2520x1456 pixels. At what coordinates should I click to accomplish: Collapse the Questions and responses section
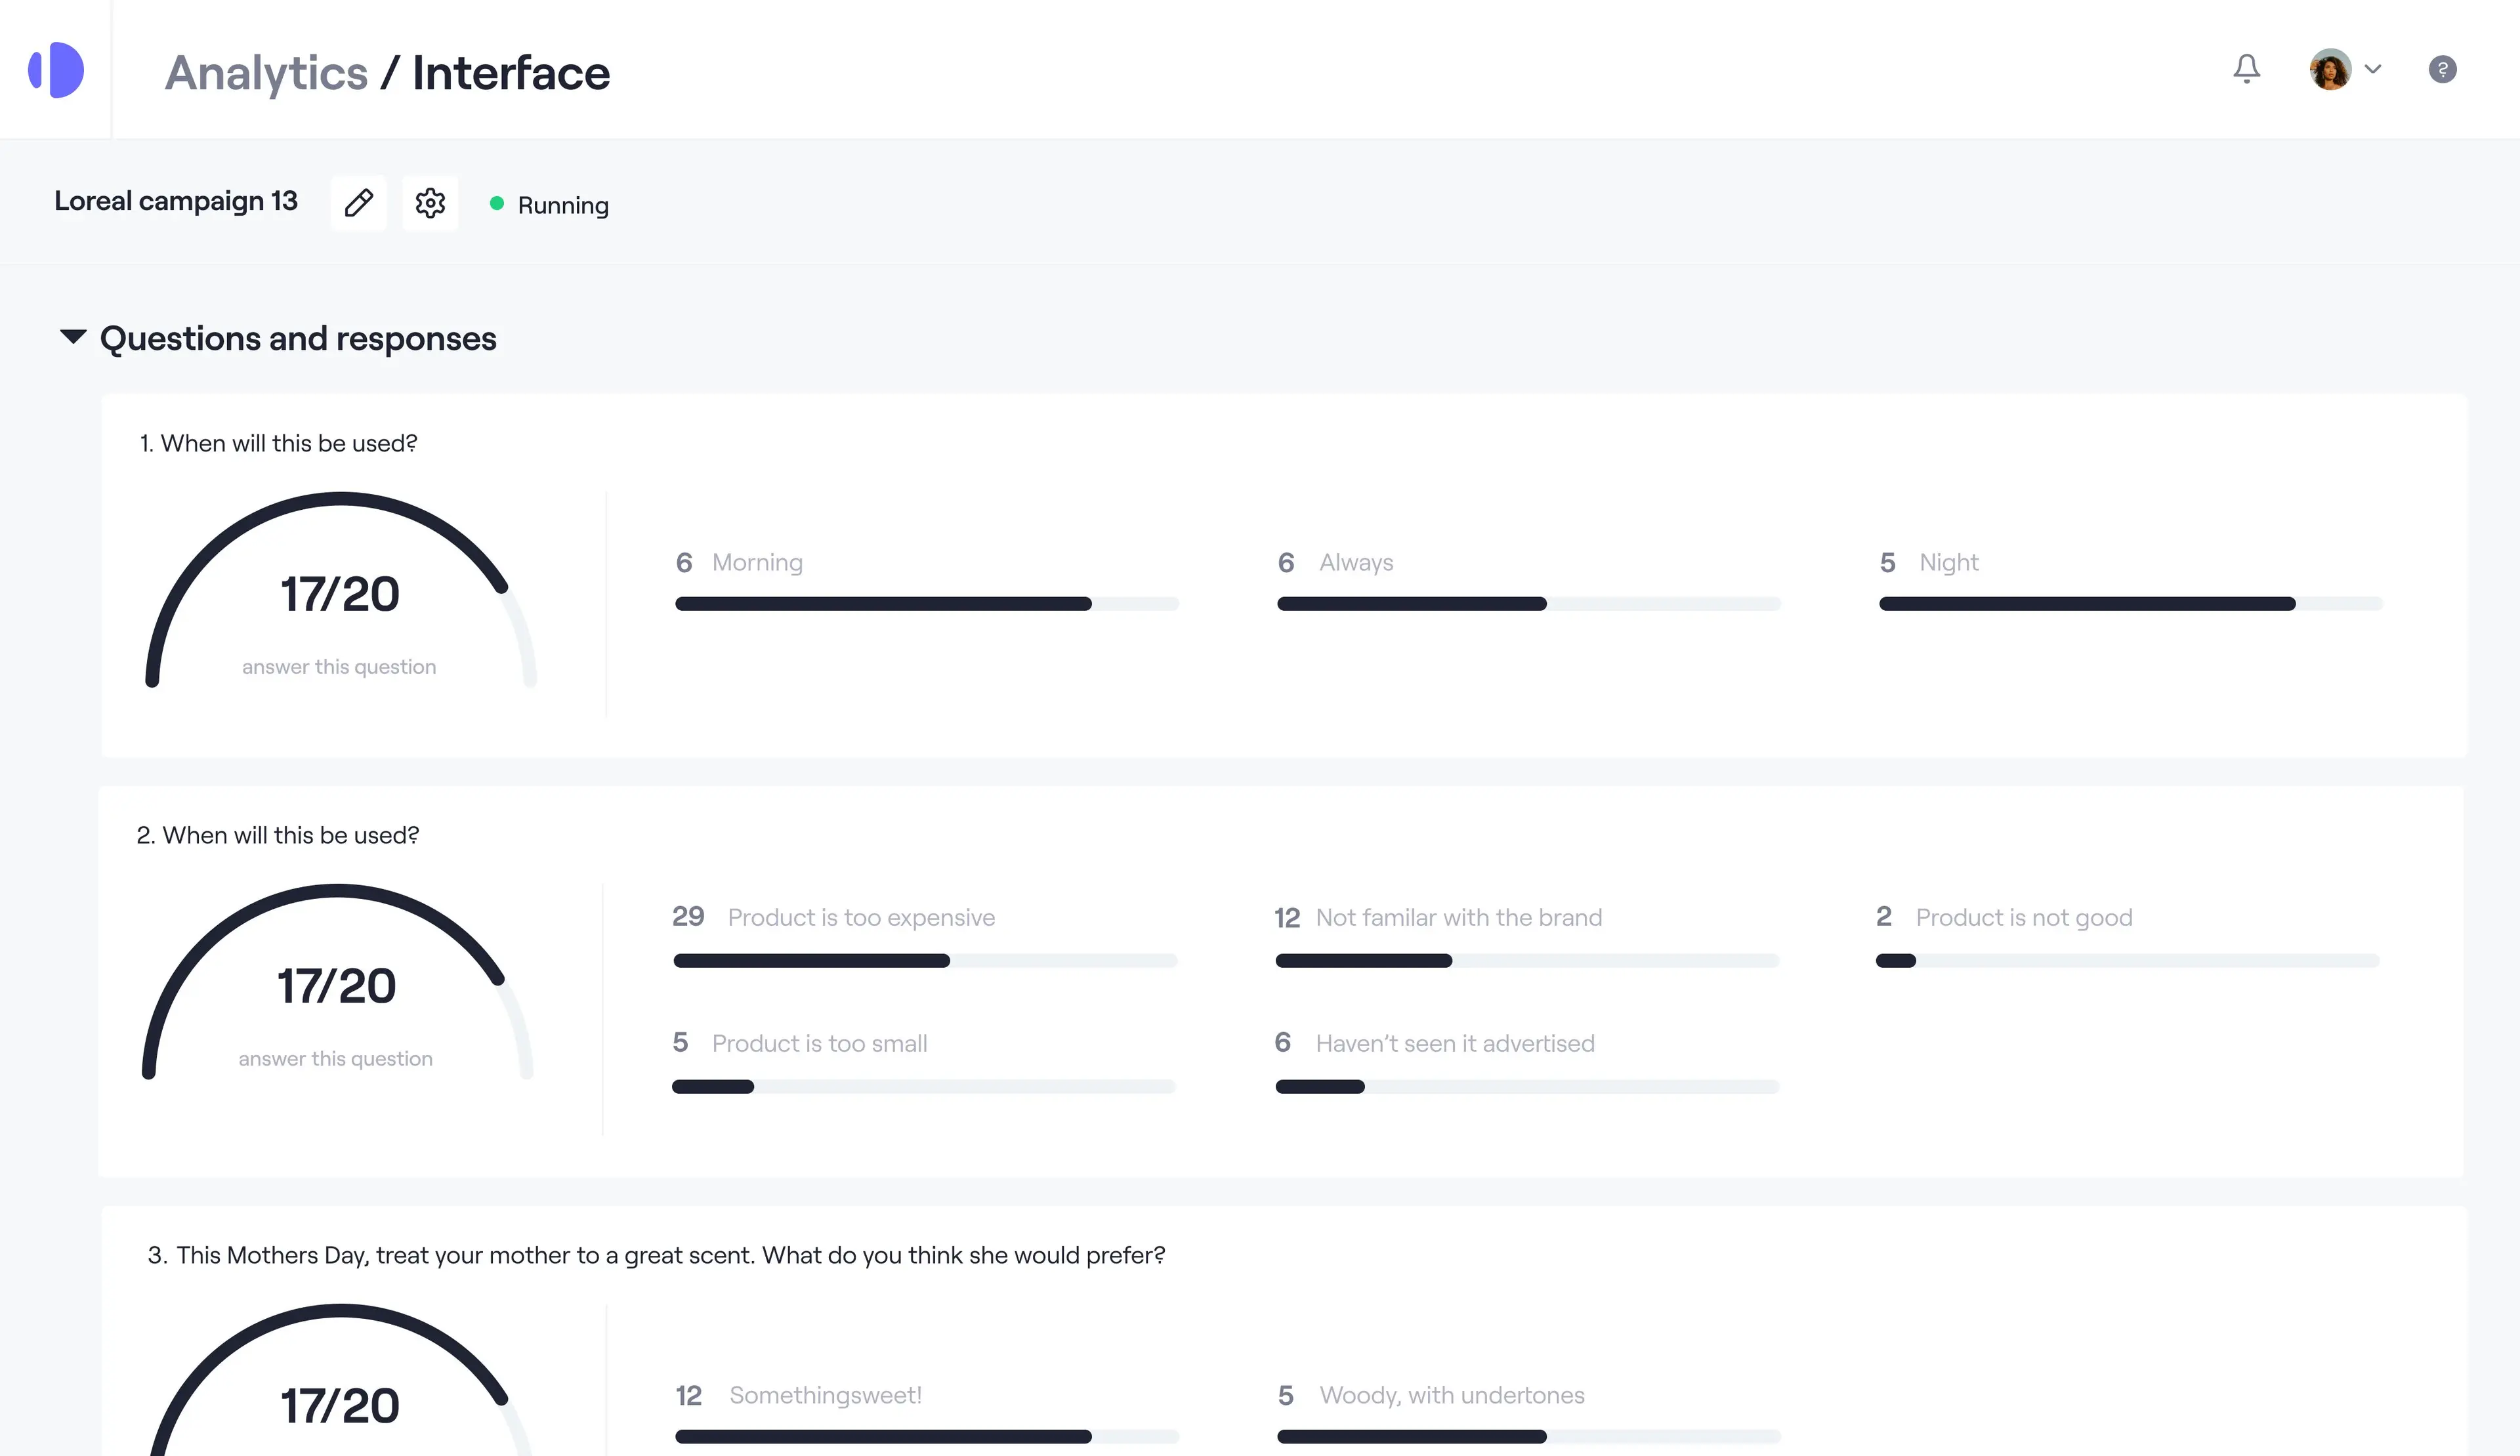(73, 337)
